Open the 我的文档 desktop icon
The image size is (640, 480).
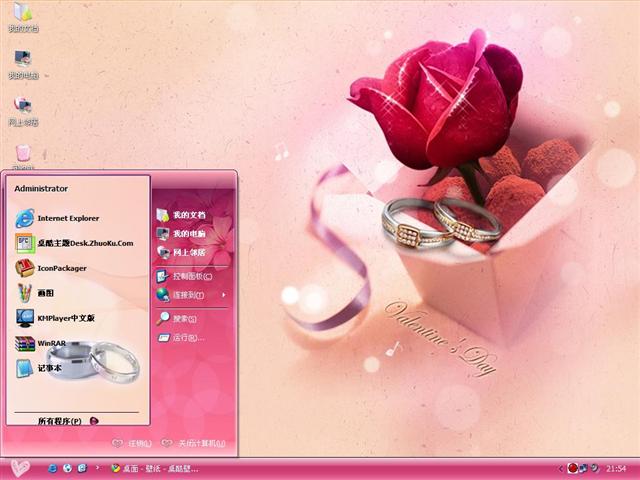(22, 17)
